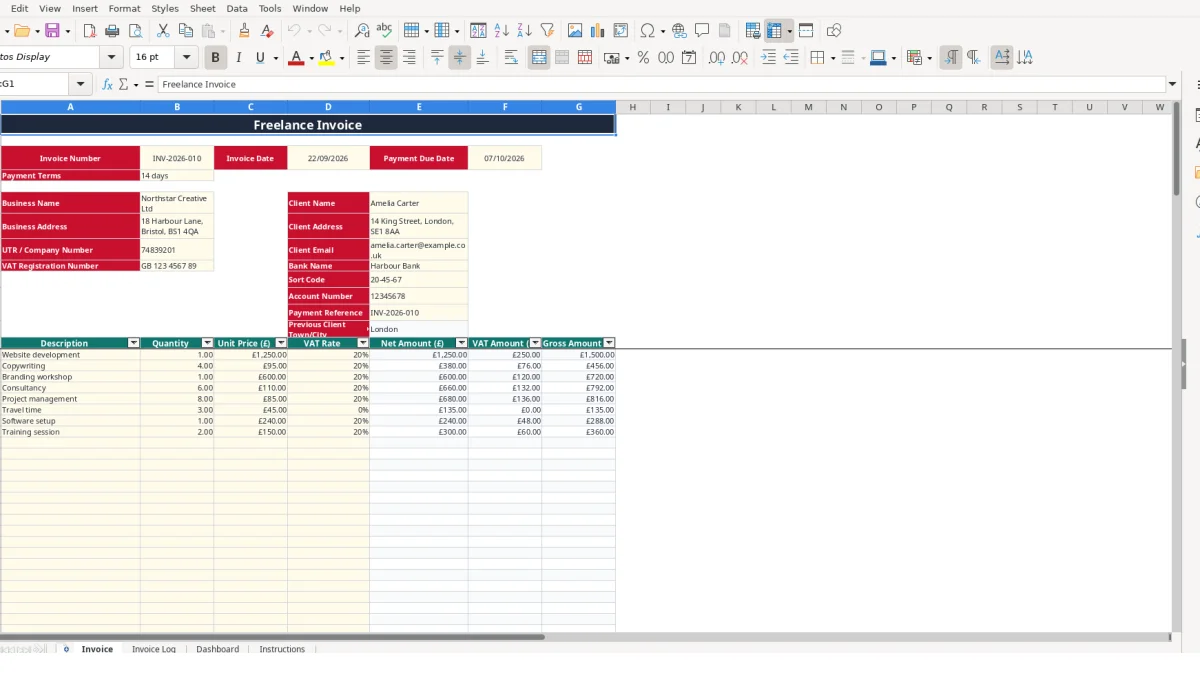
Task: Apply the blue background color
Action: click(877, 58)
